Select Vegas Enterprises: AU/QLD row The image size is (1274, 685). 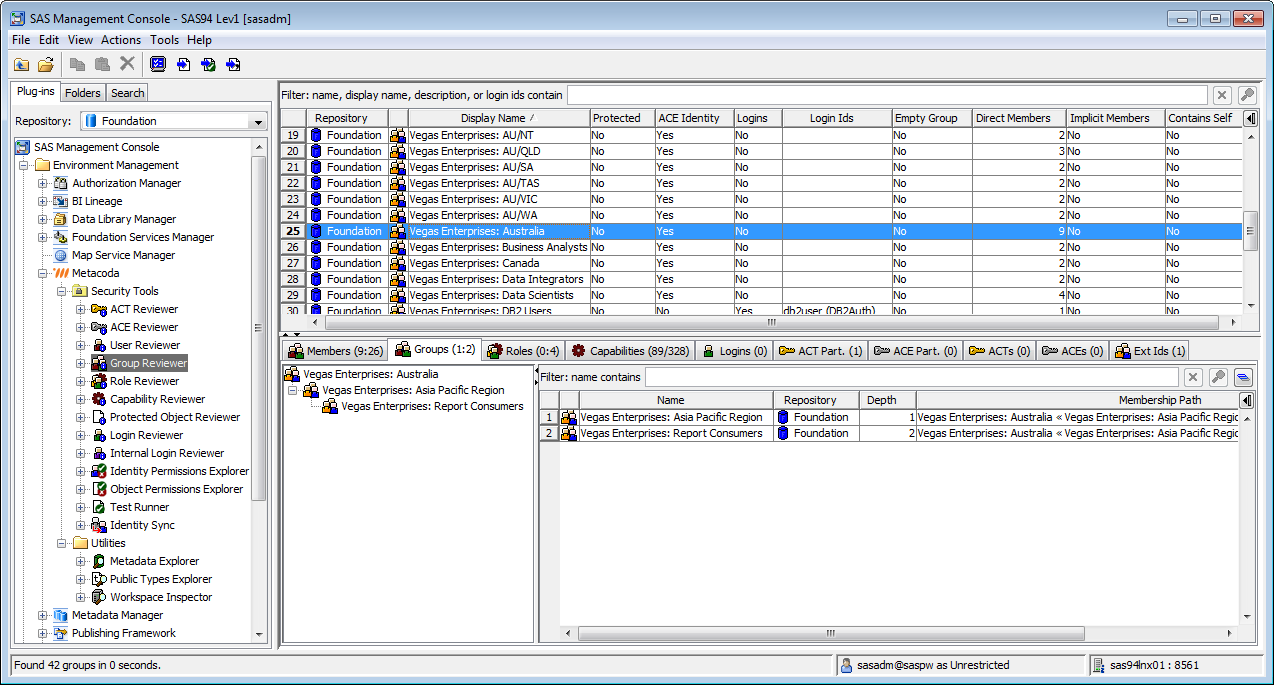[762, 151]
